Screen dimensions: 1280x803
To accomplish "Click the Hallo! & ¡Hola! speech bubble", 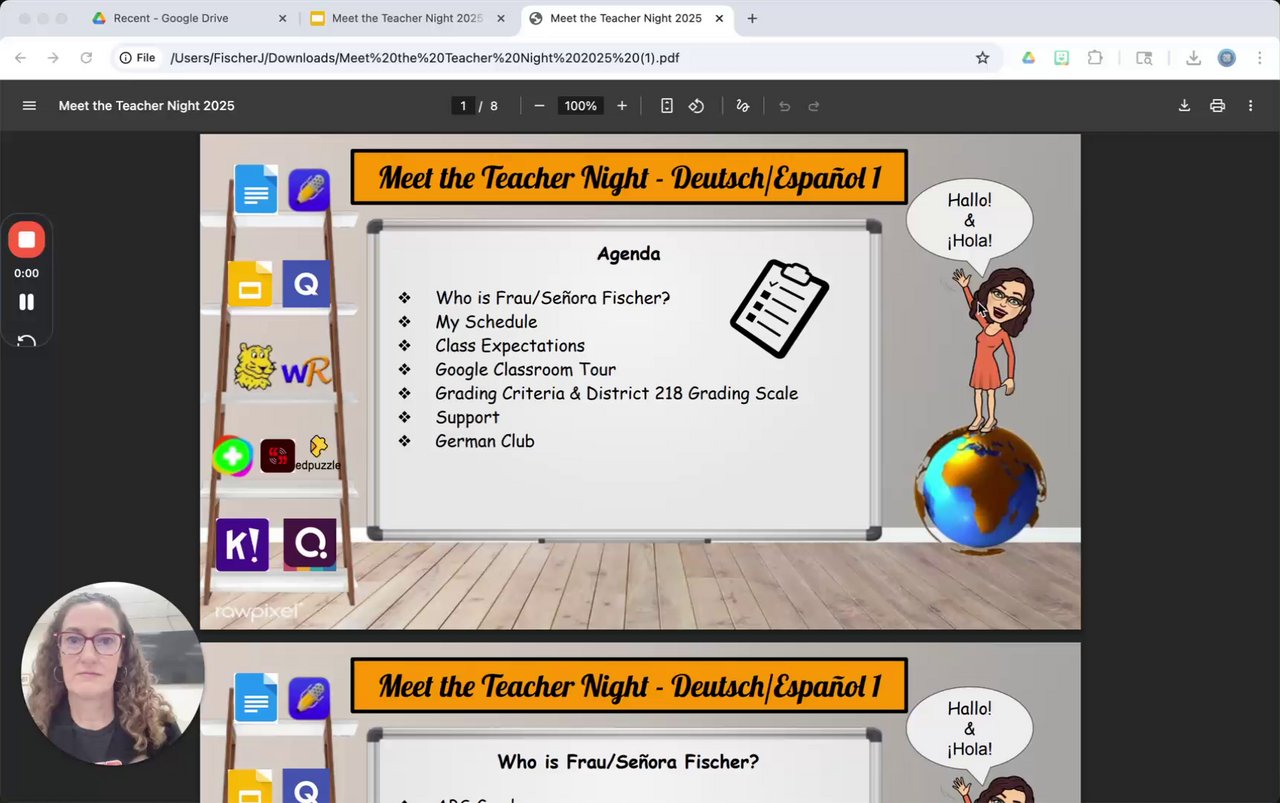I will coord(970,221).
